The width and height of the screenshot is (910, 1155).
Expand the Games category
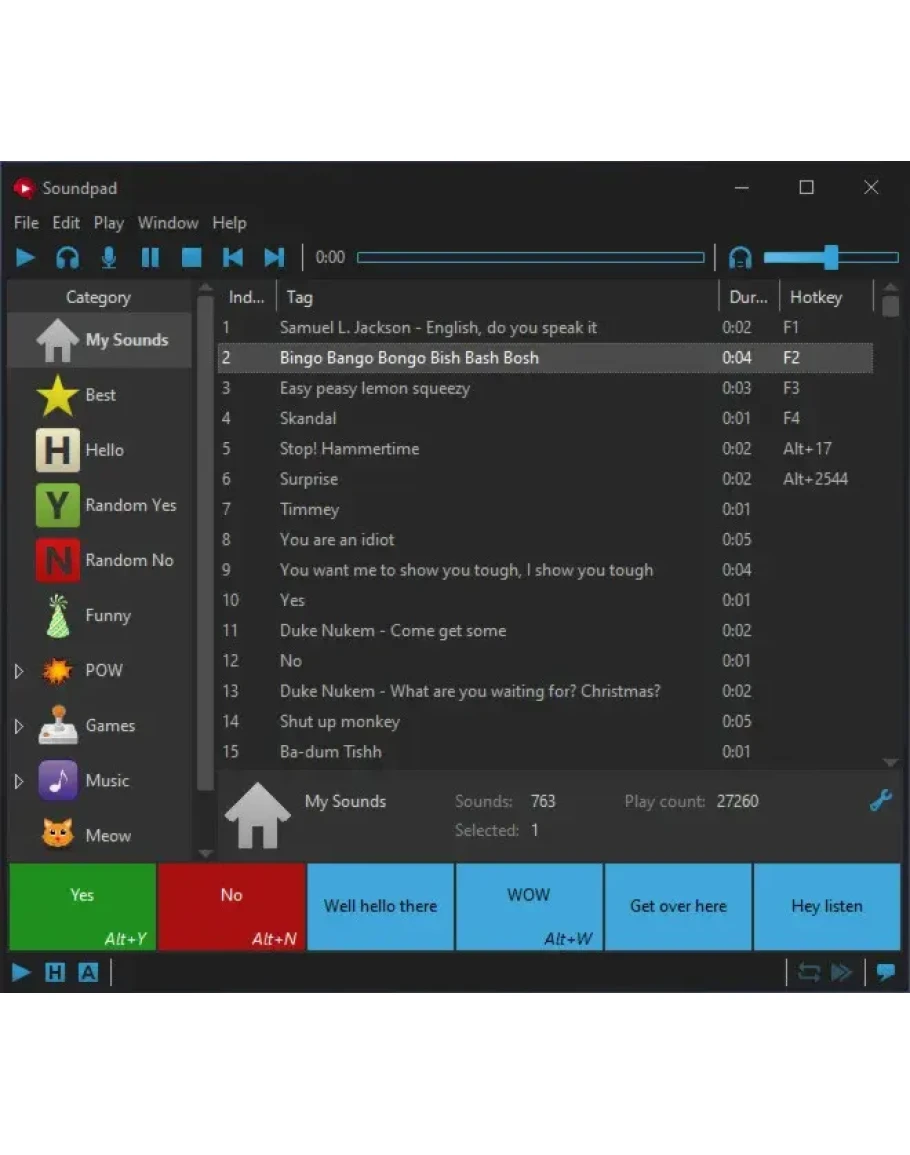coord(18,726)
